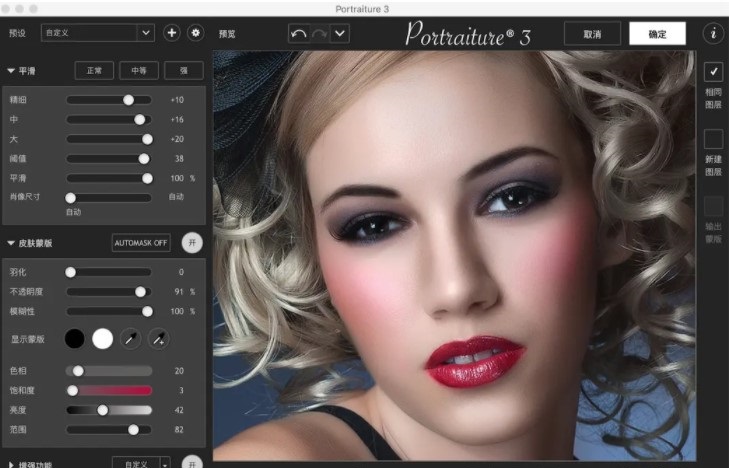Click the redo arrow button

click(x=319, y=33)
